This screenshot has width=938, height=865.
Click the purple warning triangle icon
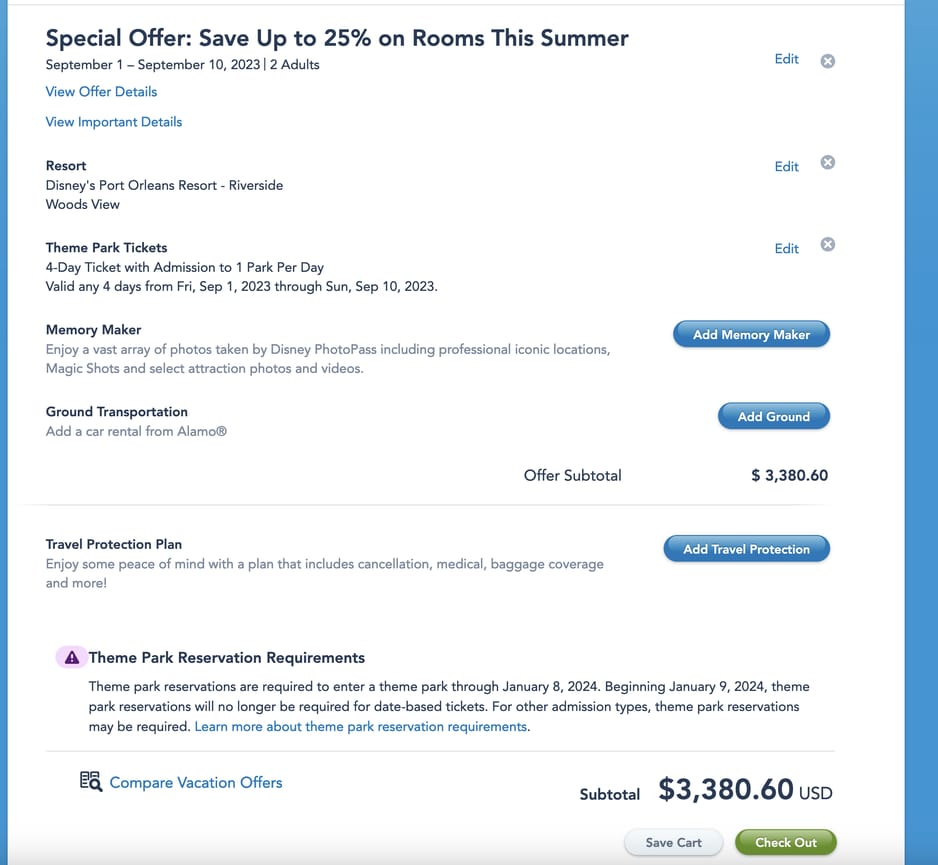click(x=71, y=658)
